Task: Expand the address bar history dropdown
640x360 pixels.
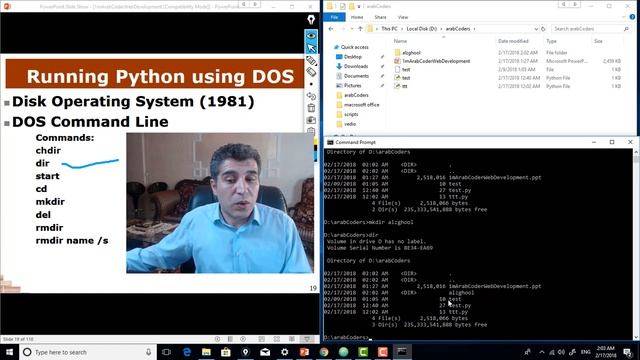Action: point(536,29)
